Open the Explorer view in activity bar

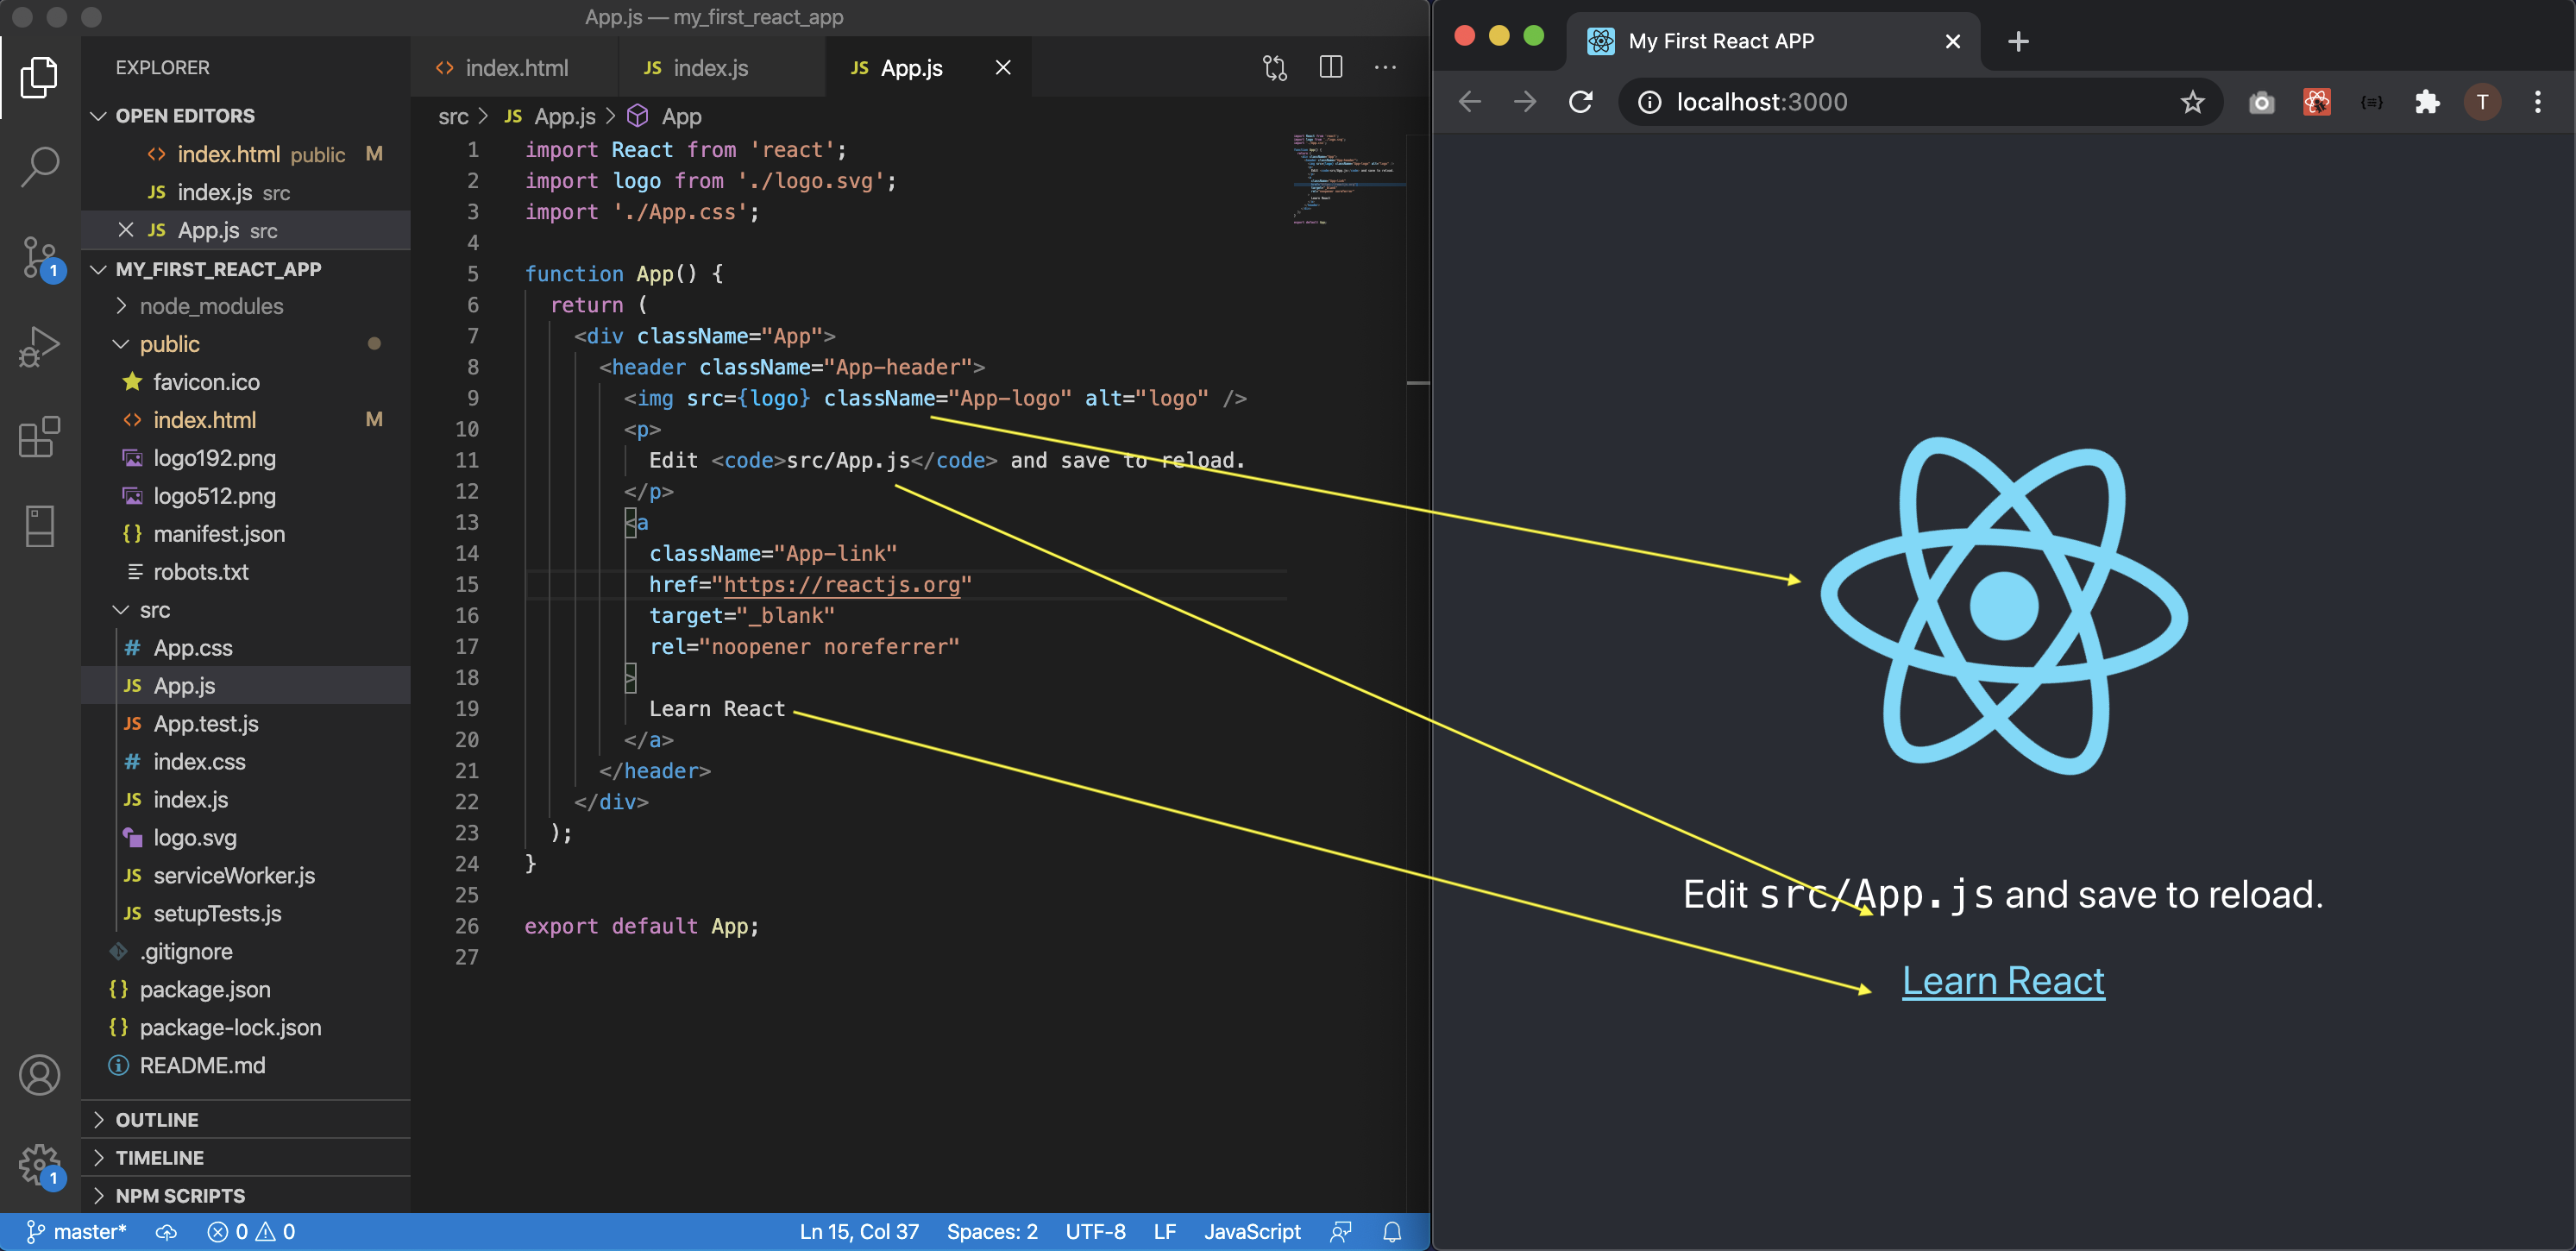coord(39,77)
